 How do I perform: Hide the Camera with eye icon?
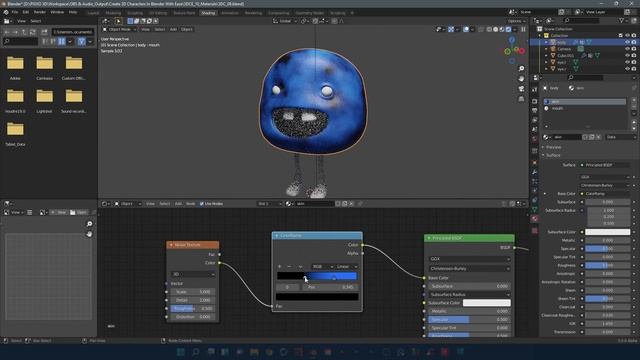627,49
